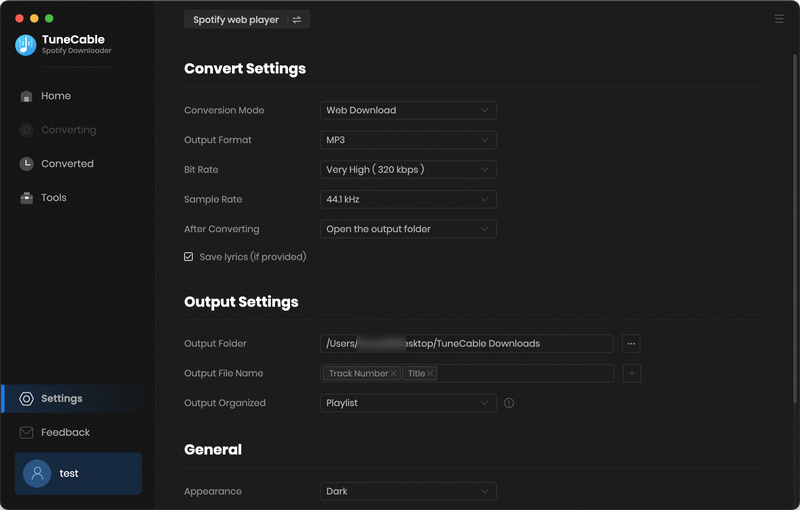Click the swap source arrows icon
The width and height of the screenshot is (800, 510).
[297, 20]
